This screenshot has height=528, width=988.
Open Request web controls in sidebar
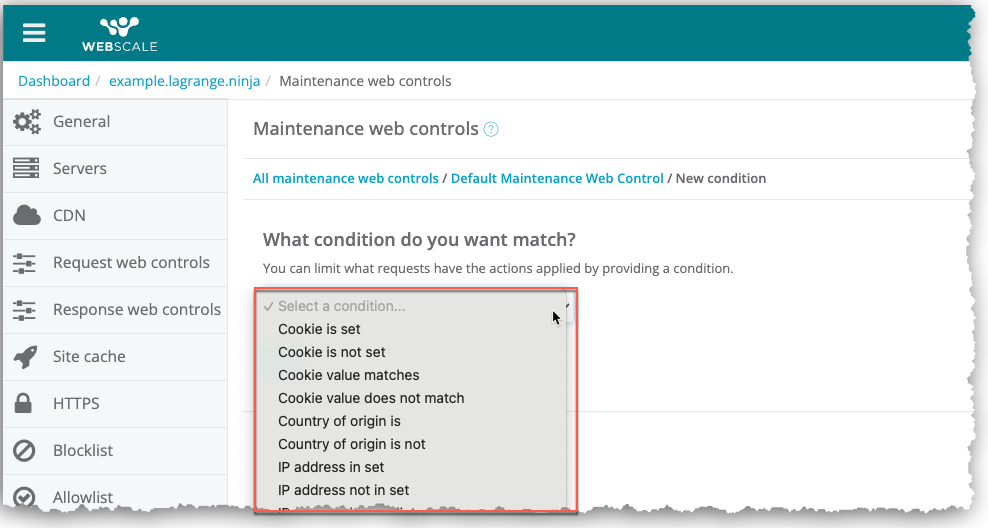(x=131, y=263)
